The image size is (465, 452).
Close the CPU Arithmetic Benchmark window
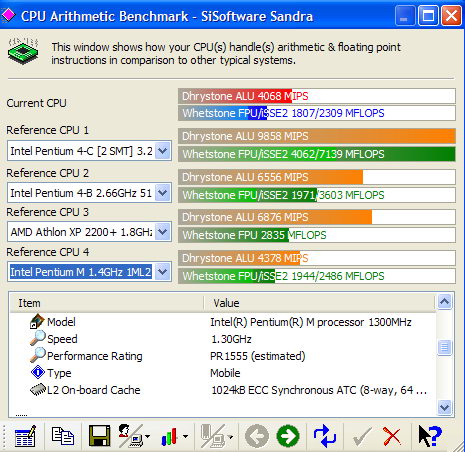coord(451,15)
